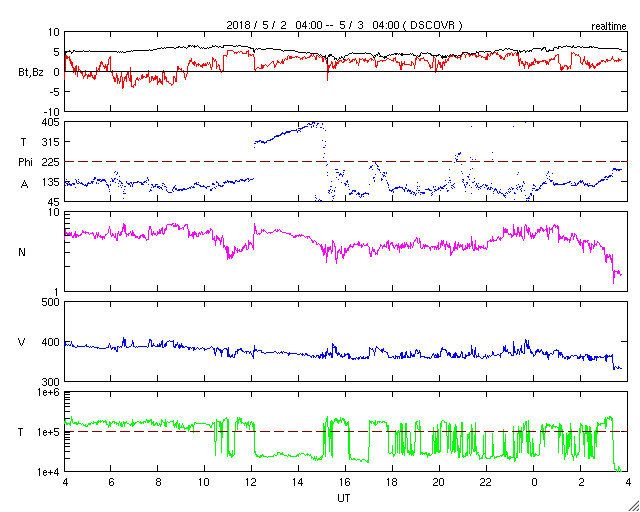Click the '16' hour tick on UT axis

pos(346,481)
